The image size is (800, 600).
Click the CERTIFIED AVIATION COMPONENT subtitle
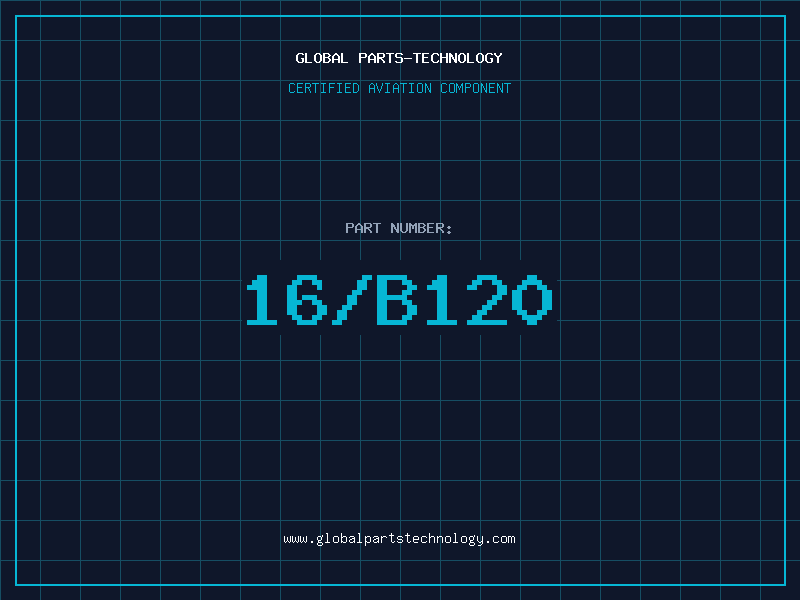[x=399, y=88]
